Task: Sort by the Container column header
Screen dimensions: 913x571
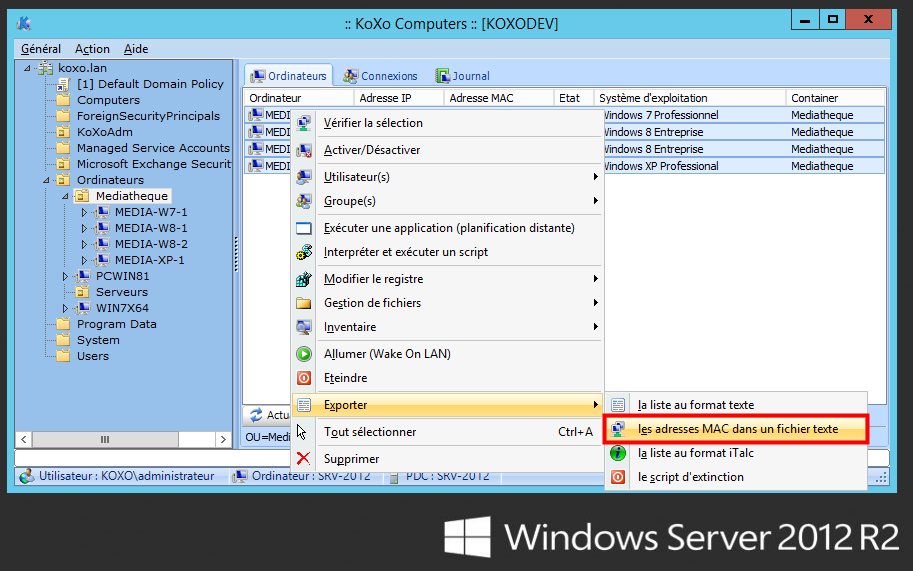Action: point(836,98)
